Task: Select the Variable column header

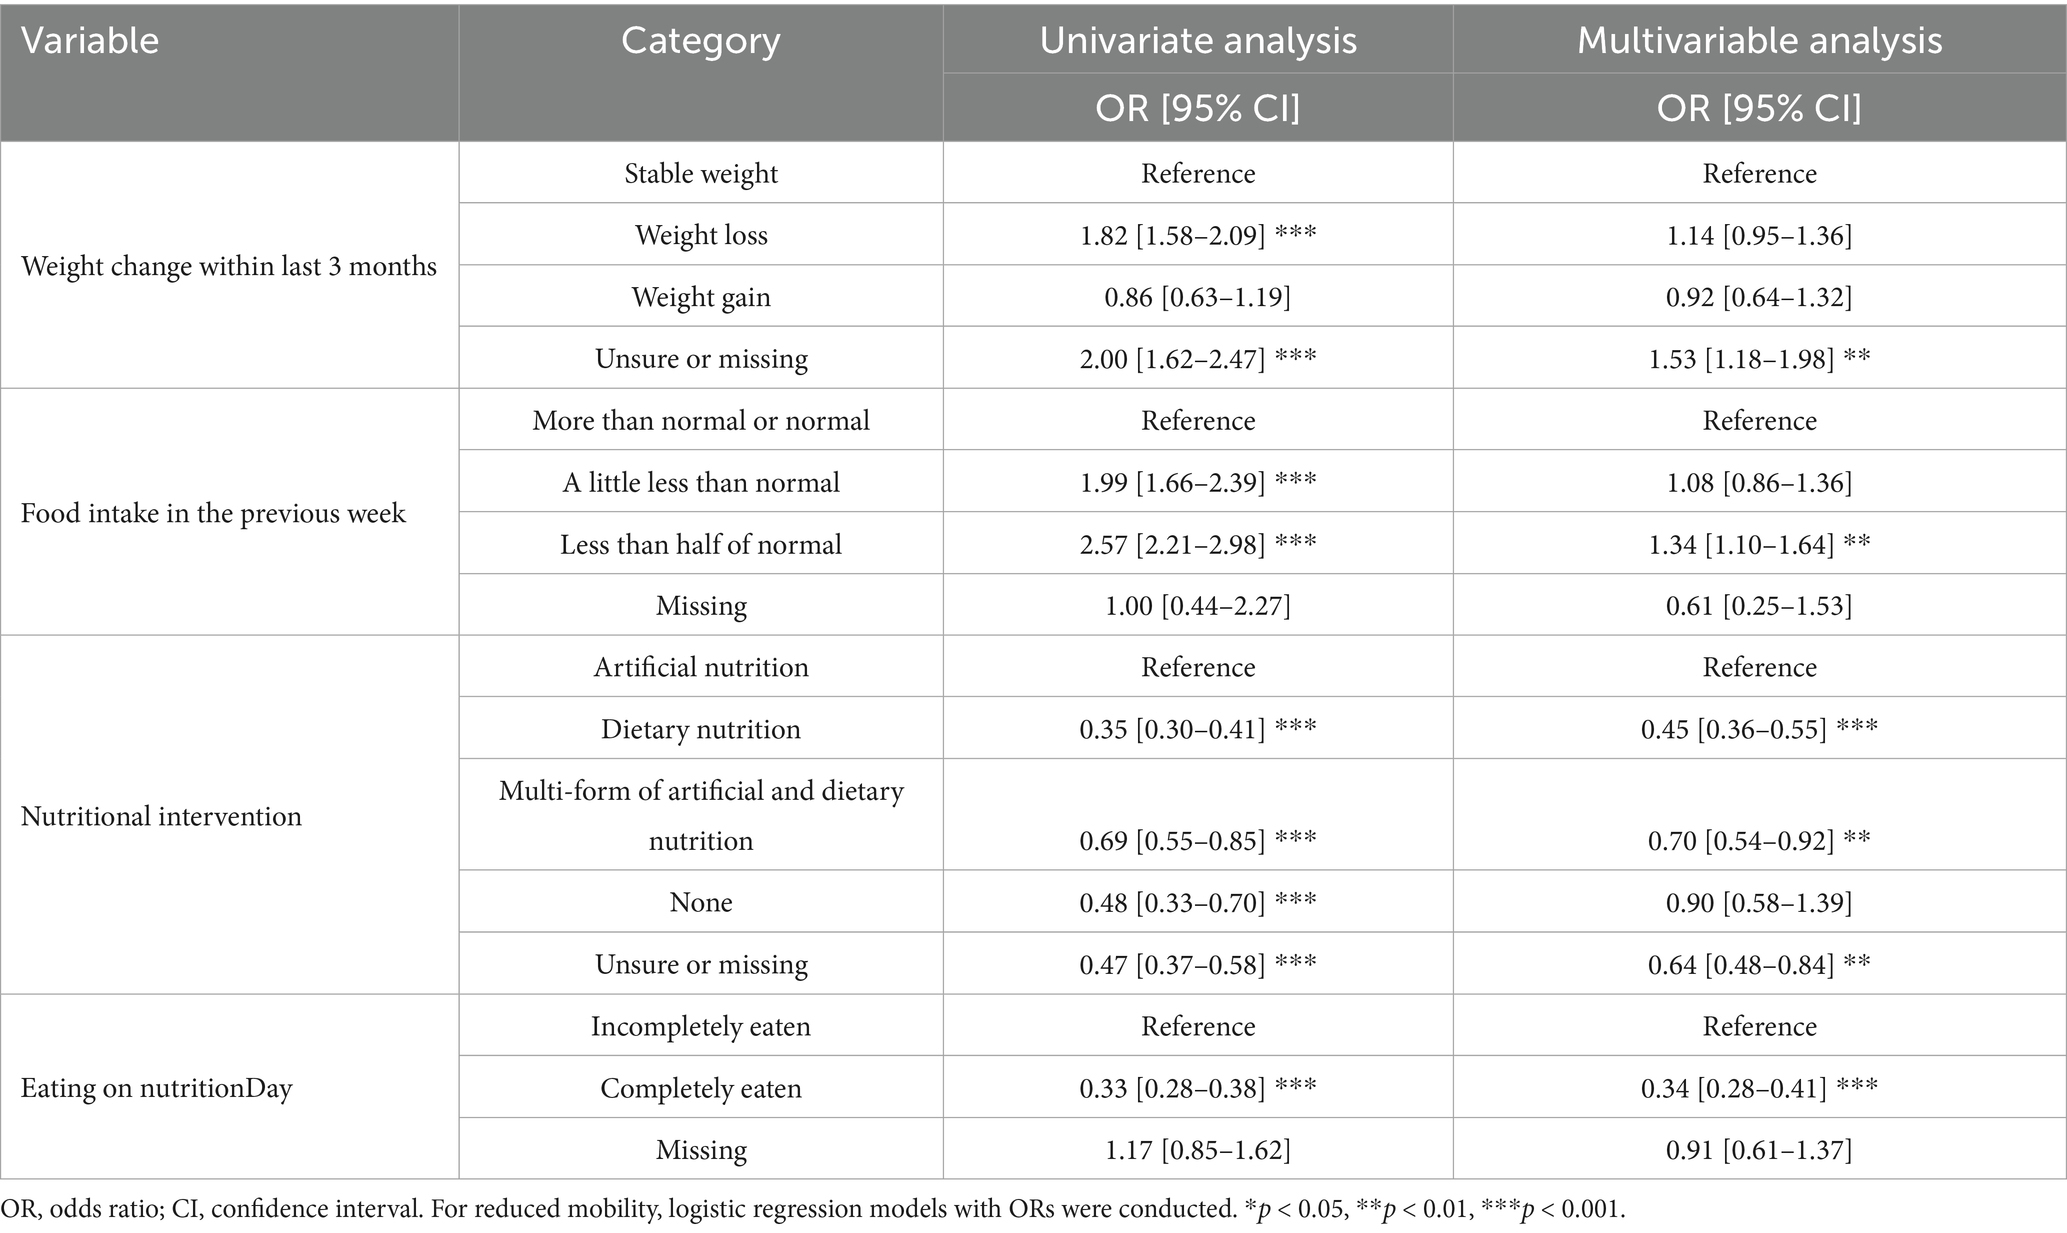Action: 90,41
